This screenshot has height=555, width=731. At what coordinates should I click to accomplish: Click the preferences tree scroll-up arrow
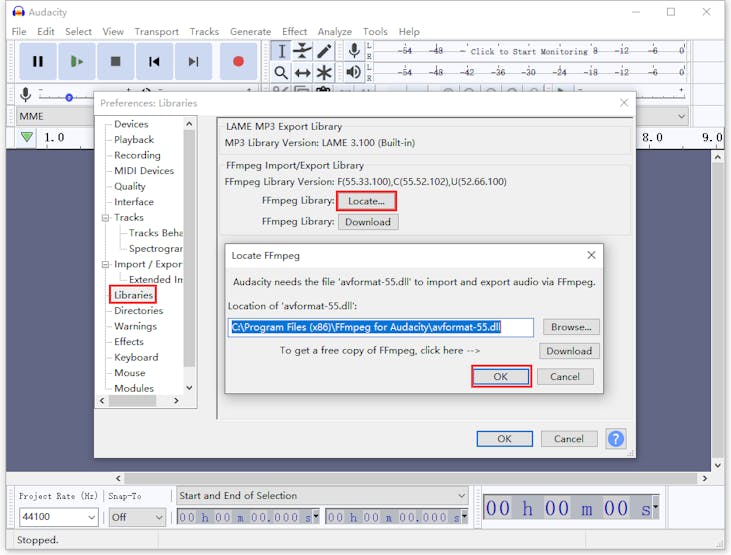[189, 124]
